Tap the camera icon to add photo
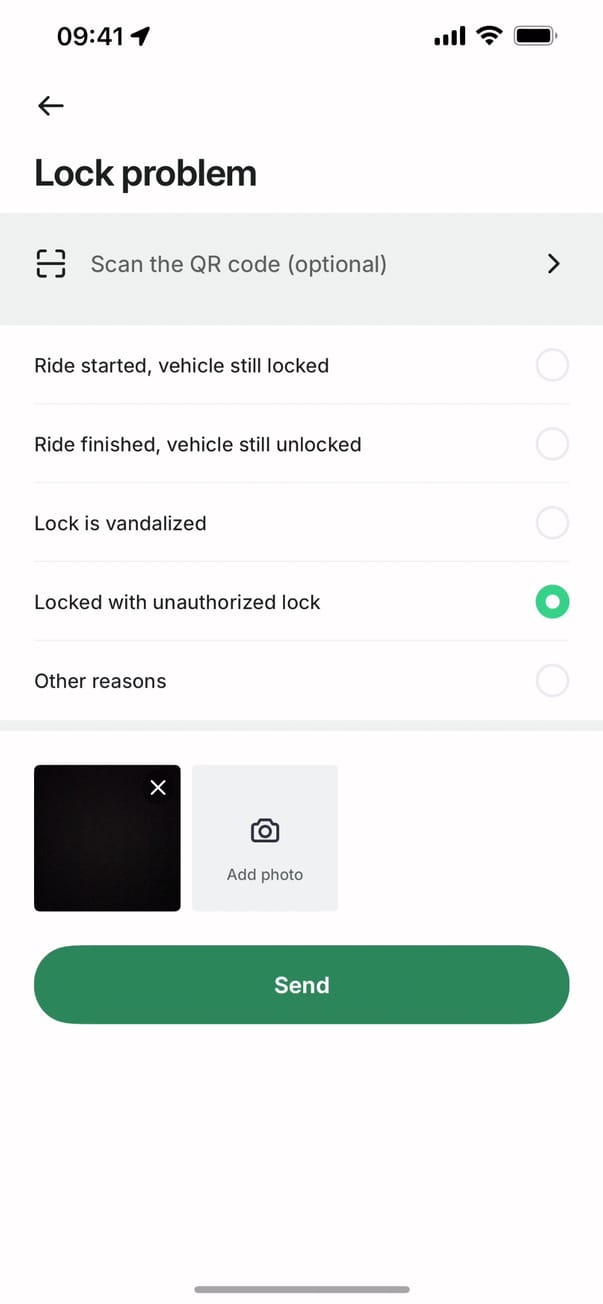 [x=265, y=830]
